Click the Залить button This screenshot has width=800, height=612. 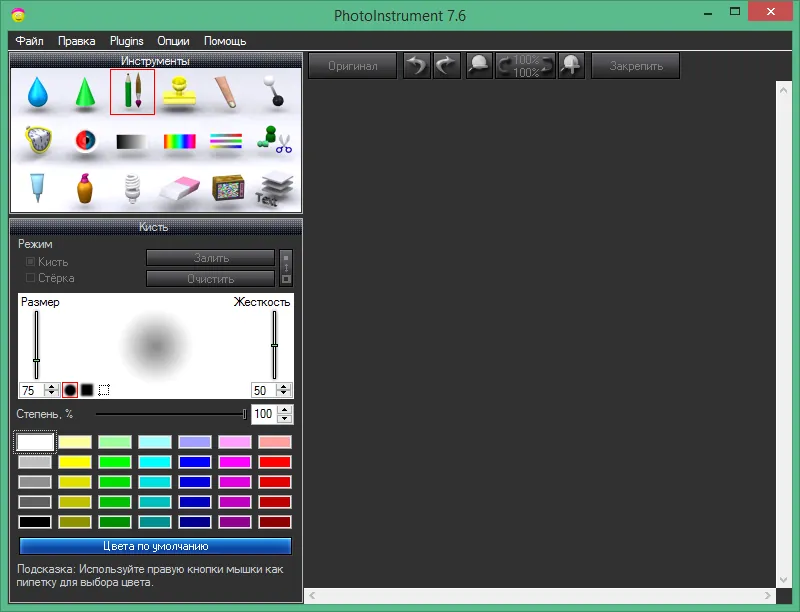pos(211,258)
